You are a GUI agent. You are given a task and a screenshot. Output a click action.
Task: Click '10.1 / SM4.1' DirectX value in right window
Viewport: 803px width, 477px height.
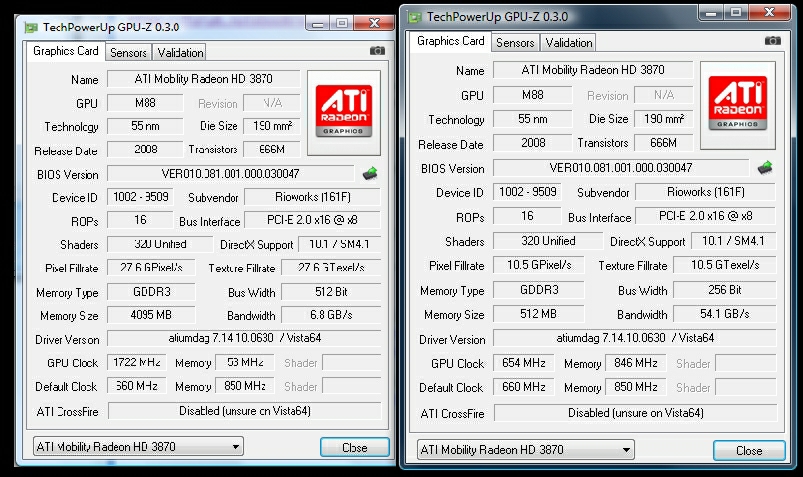(x=733, y=241)
